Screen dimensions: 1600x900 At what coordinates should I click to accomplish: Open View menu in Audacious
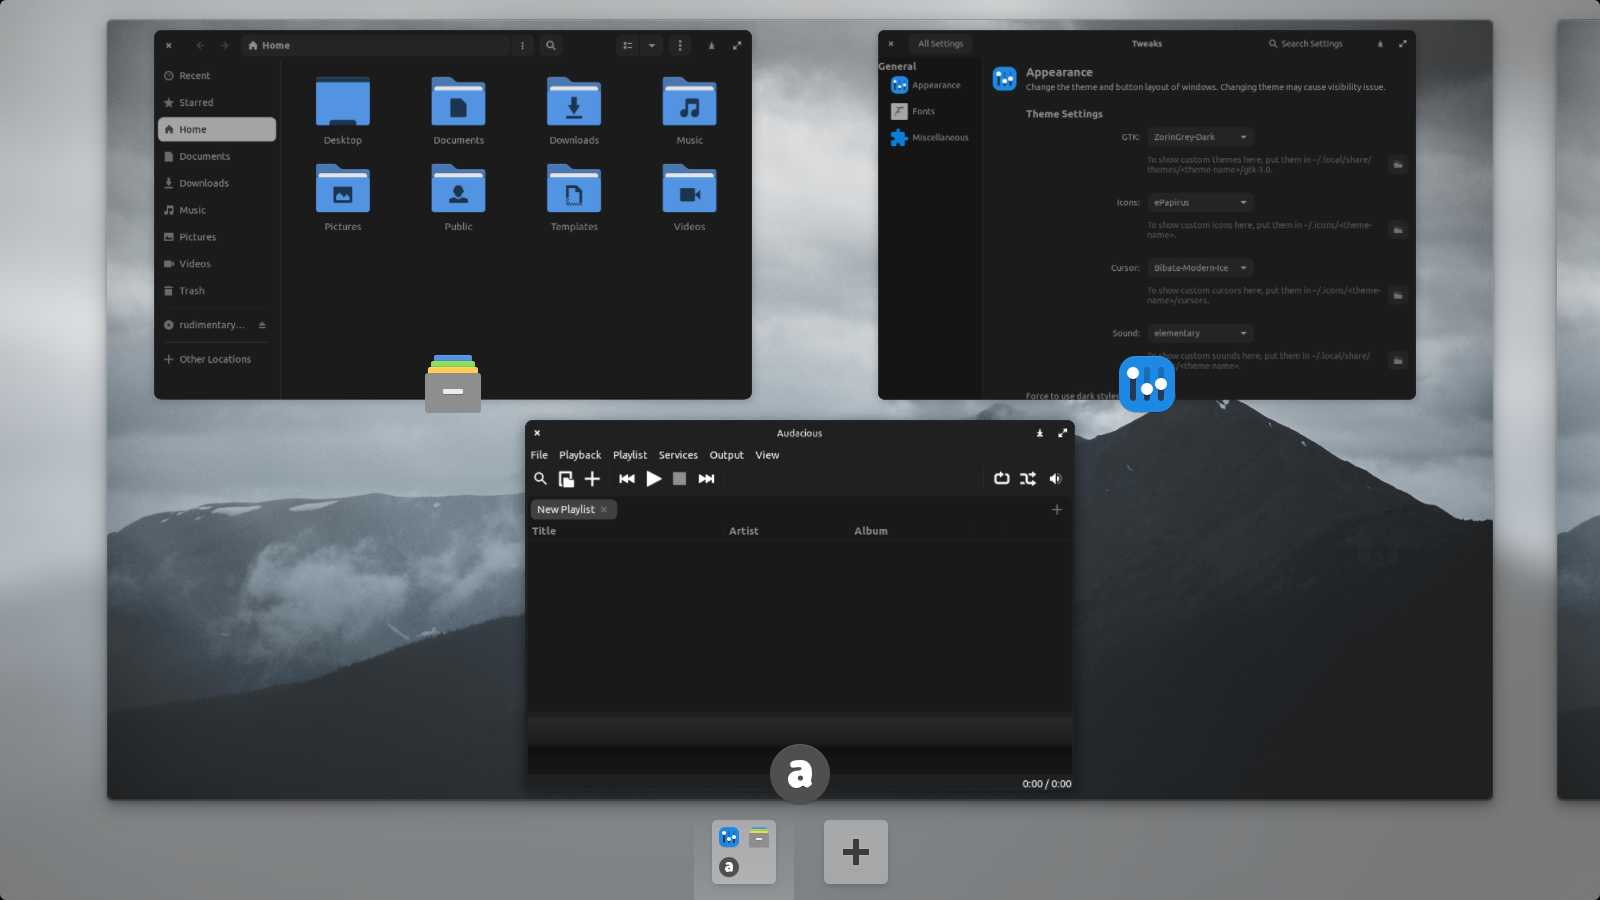click(767, 456)
